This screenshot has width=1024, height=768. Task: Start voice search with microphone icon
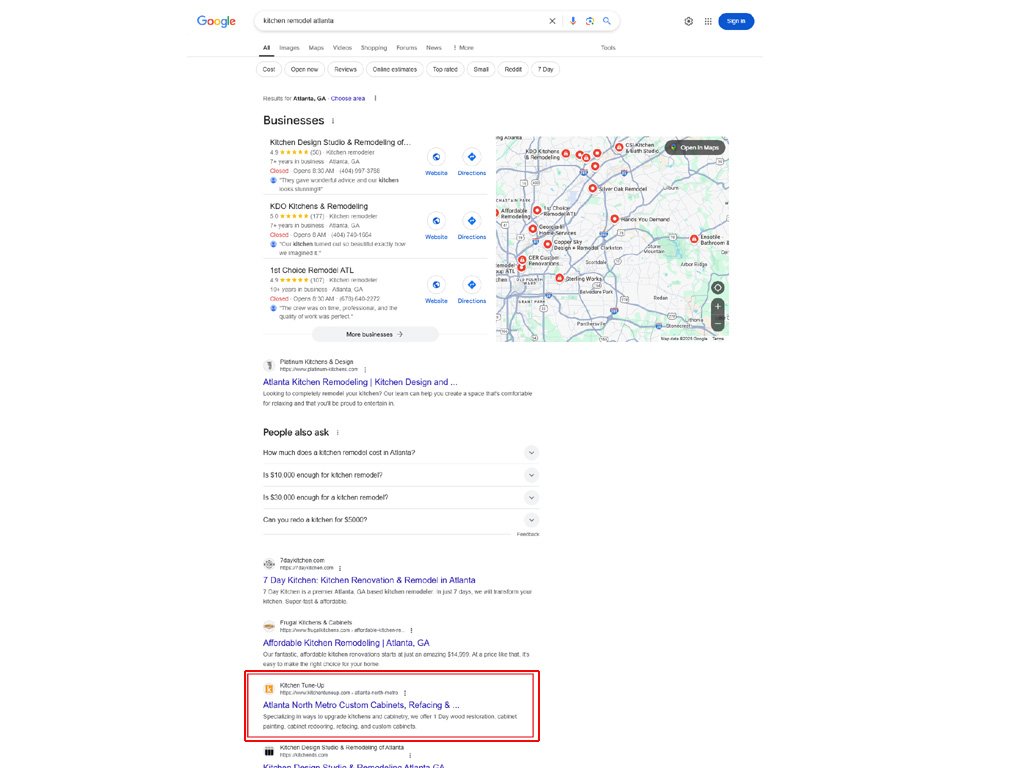click(573, 21)
